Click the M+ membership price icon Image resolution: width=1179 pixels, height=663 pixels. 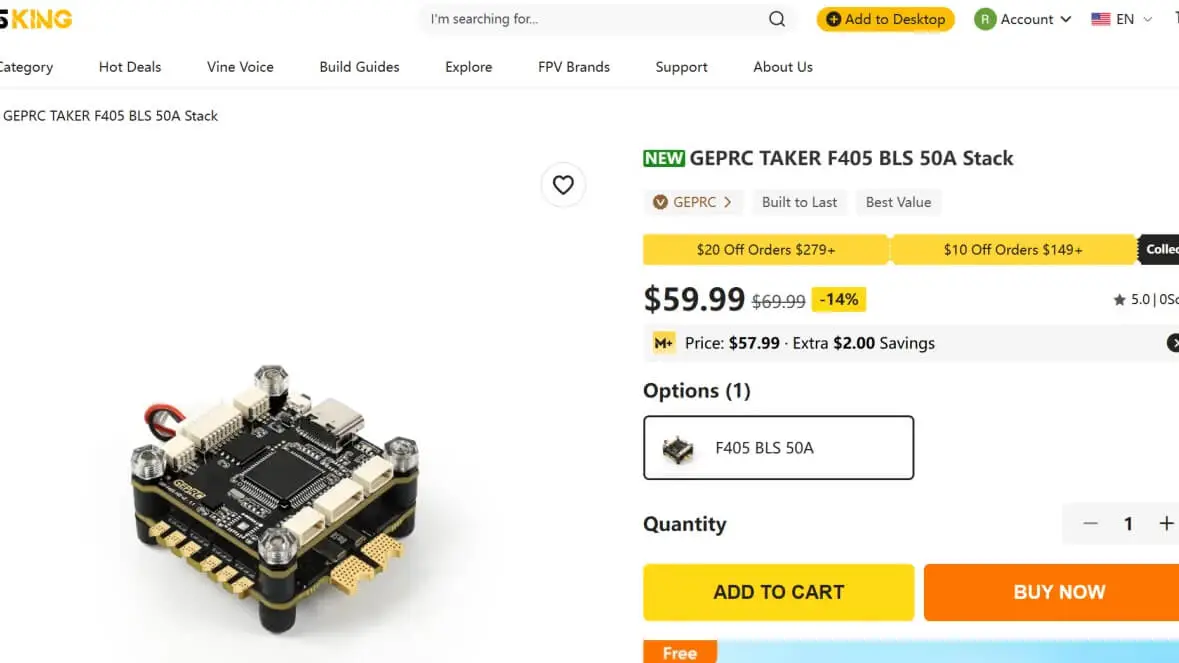[x=664, y=343]
